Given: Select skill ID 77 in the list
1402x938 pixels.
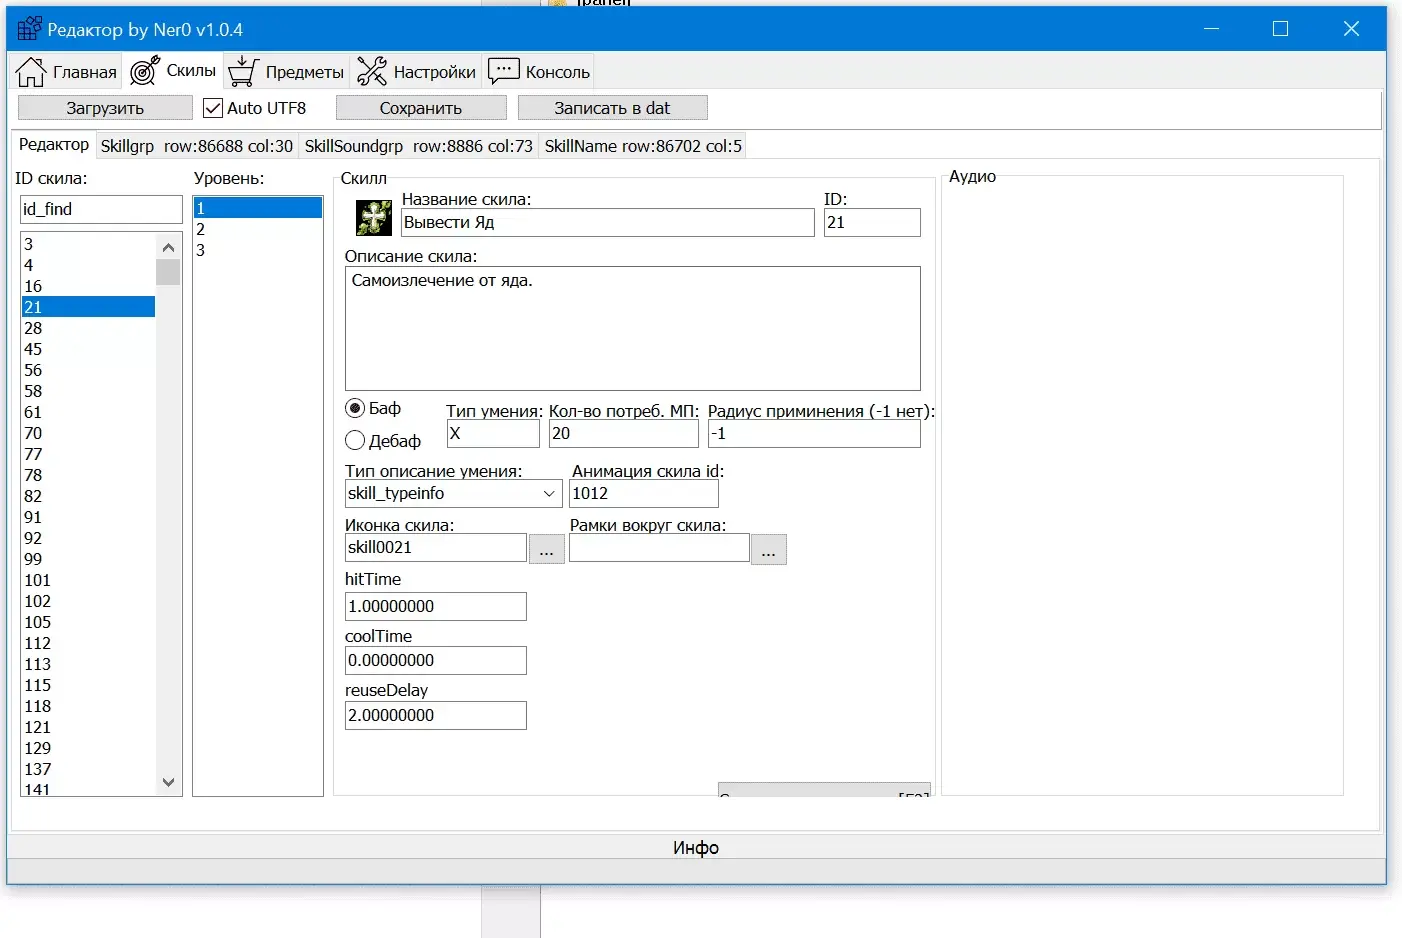Looking at the screenshot, I should pos(88,454).
